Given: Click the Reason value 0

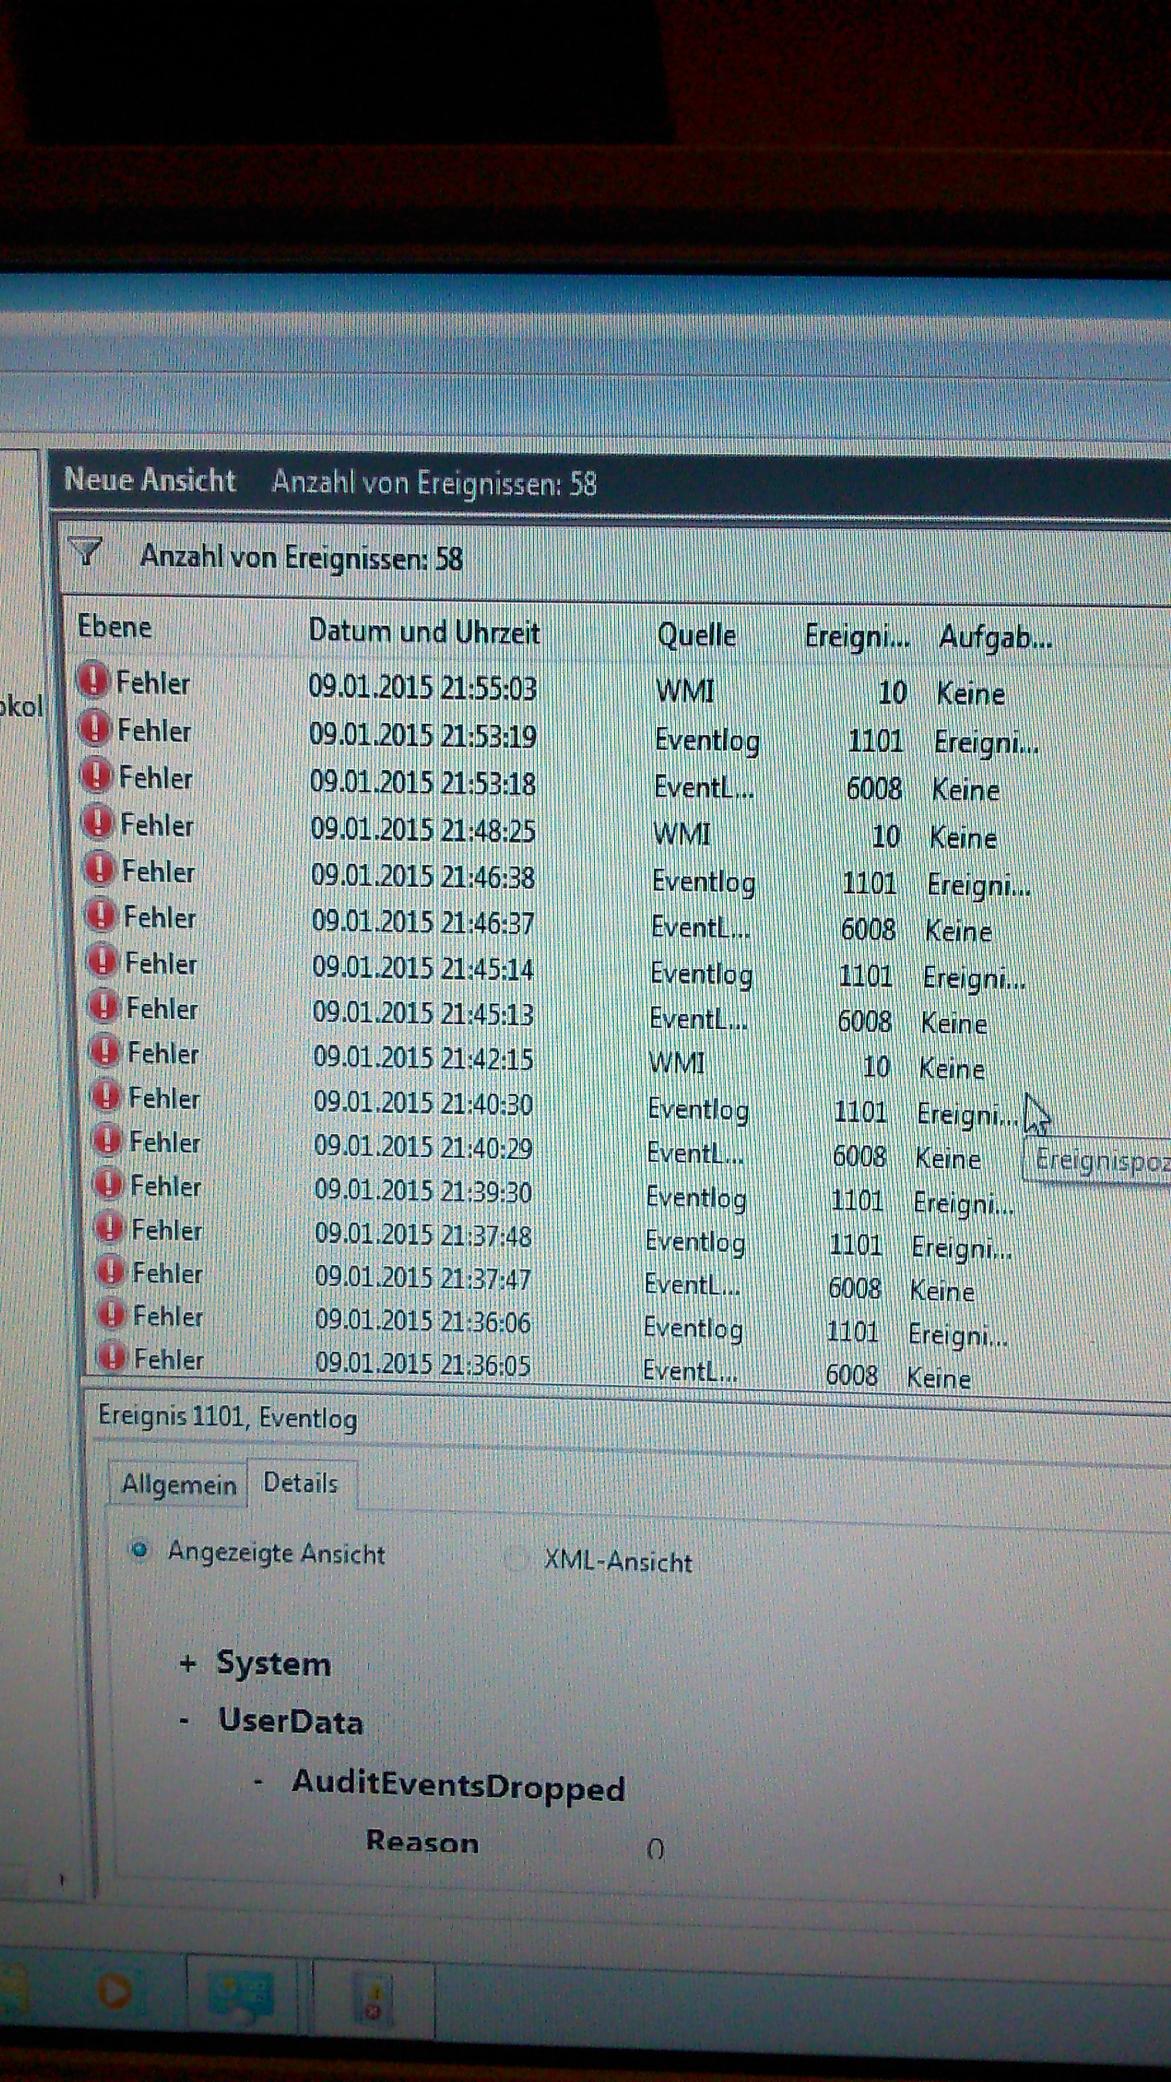Looking at the screenshot, I should (655, 1850).
